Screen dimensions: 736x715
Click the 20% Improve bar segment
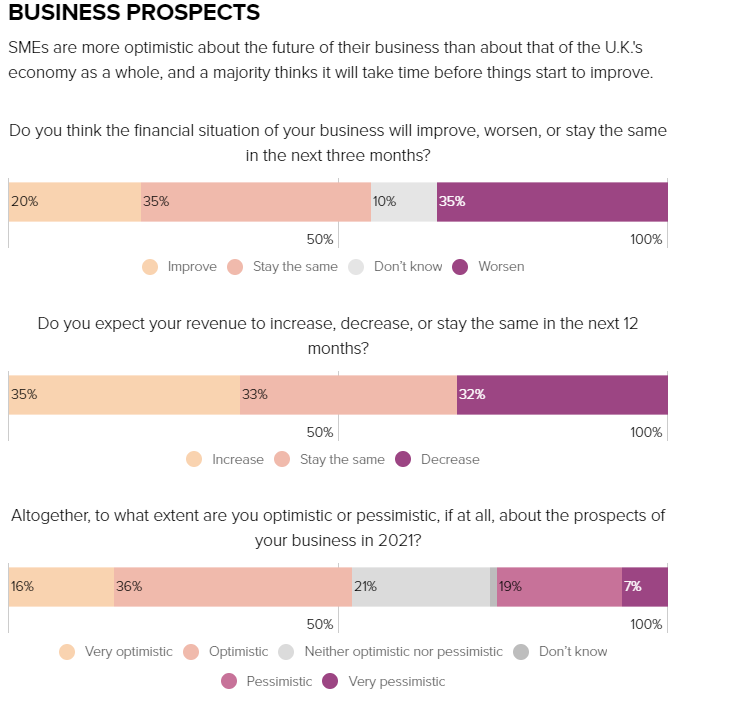click(75, 202)
